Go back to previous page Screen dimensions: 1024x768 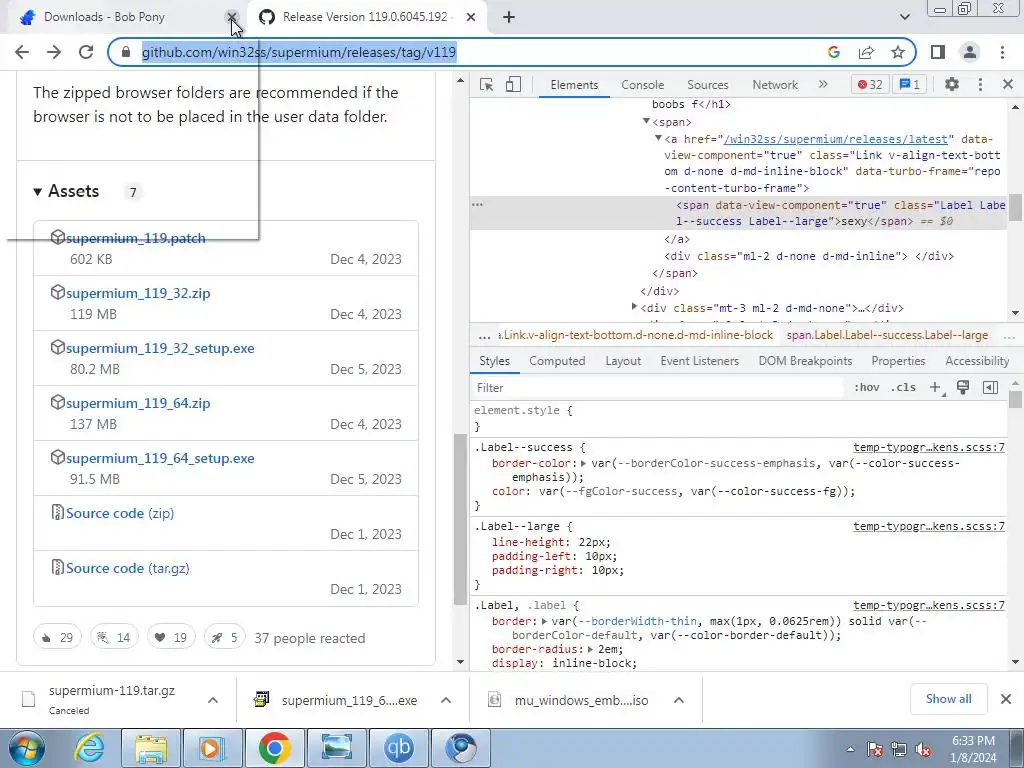pyautogui.click(x=22, y=52)
